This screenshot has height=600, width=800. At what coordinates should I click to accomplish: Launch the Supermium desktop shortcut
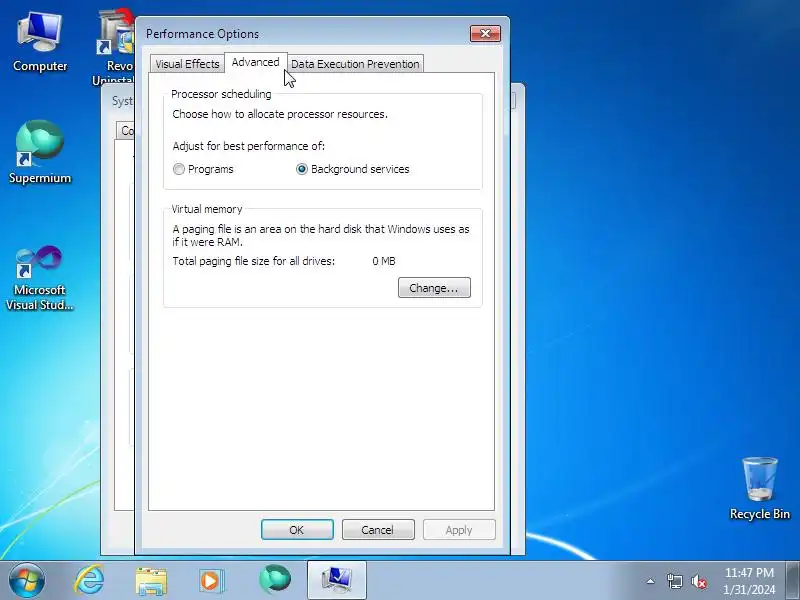tap(40, 152)
